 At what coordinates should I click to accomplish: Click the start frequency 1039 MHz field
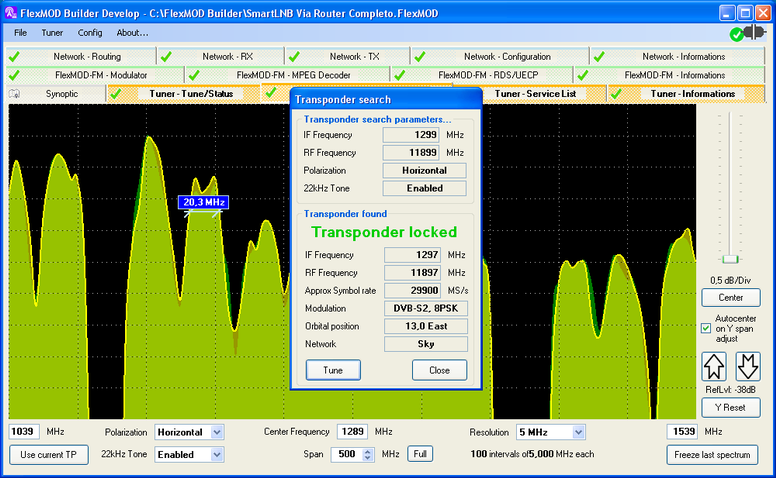24,431
